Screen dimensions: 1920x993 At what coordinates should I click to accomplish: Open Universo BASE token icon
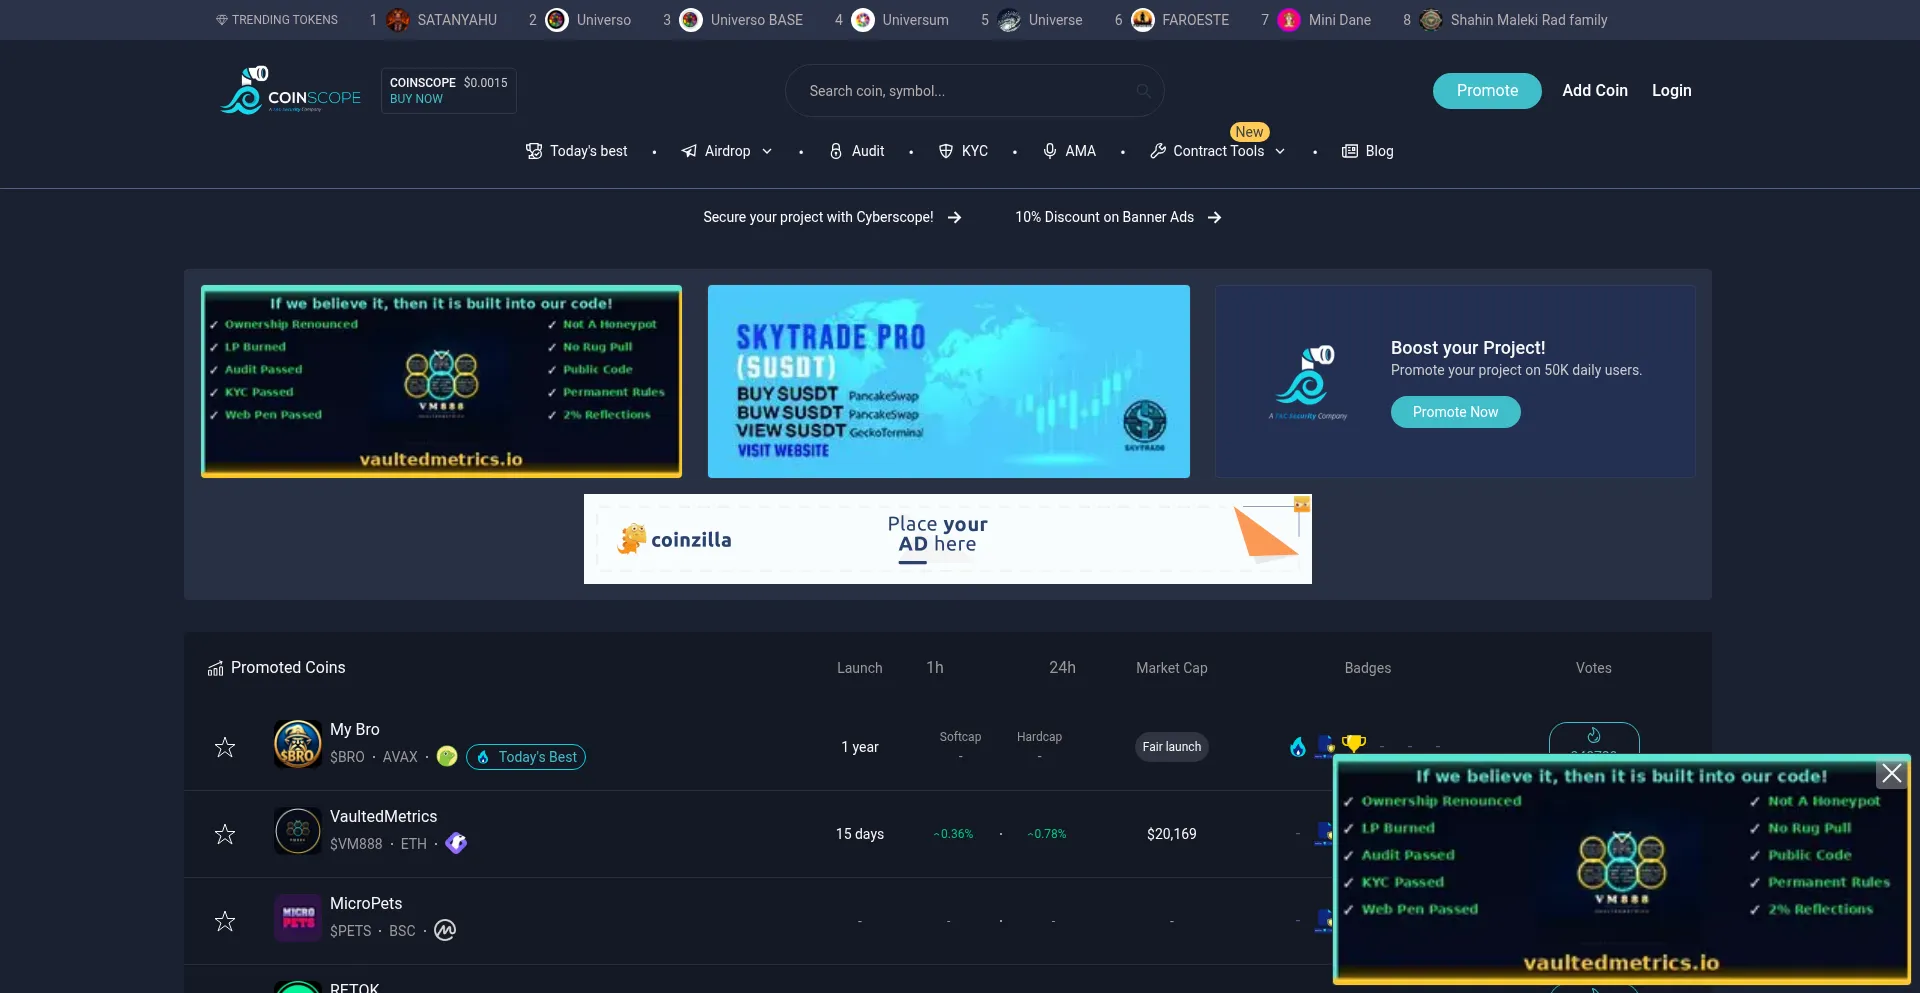click(691, 20)
